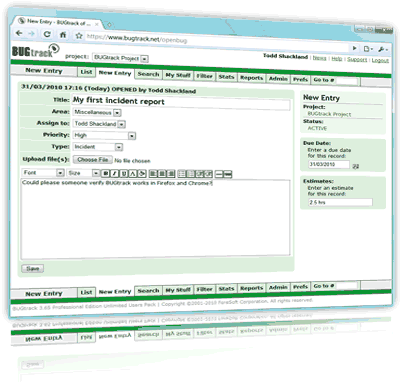Switch to the Search tab
Viewport: 400px width, 392px height.
[148, 74]
